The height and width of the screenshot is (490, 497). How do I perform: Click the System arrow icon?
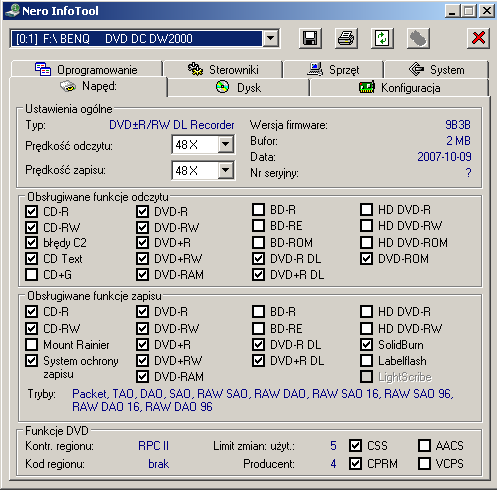pyautogui.click(x=417, y=69)
